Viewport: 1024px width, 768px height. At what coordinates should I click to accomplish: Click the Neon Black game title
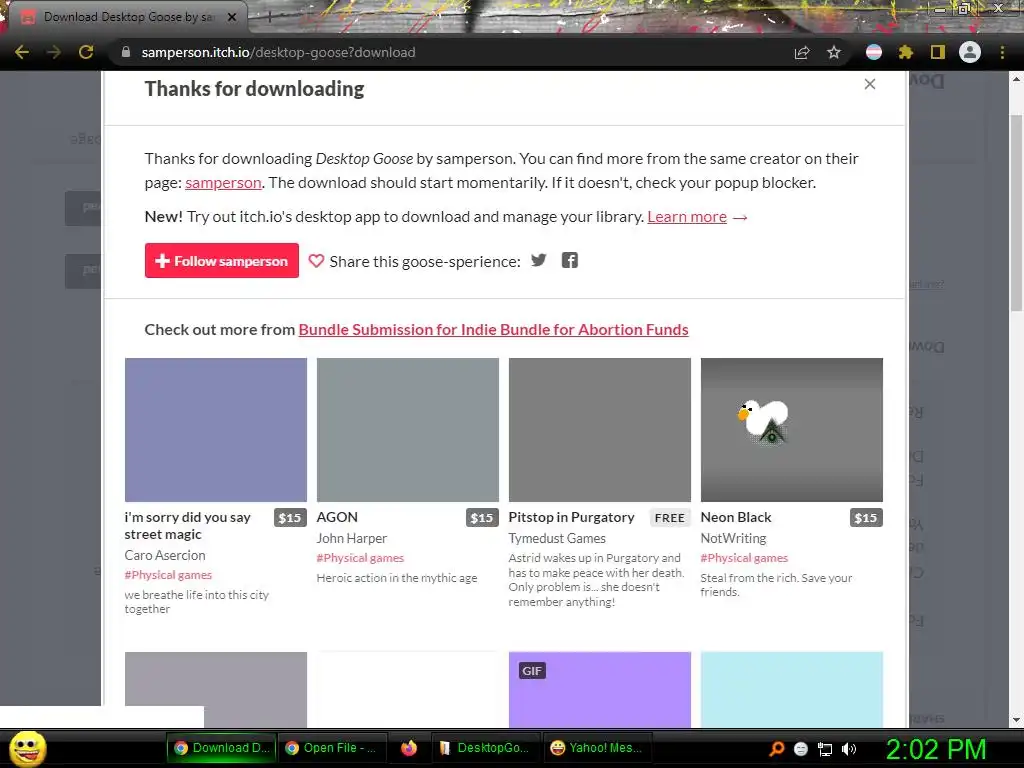[x=736, y=517]
